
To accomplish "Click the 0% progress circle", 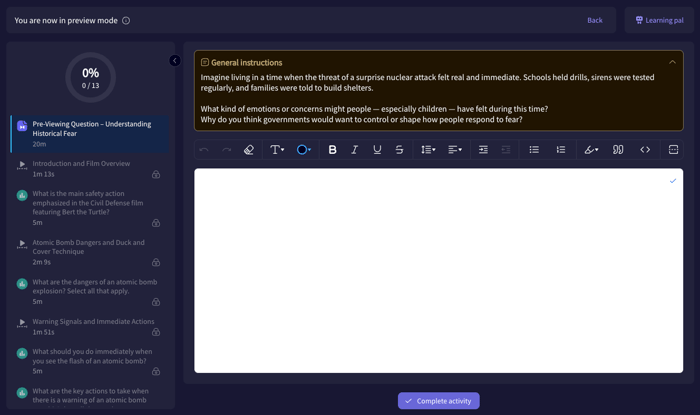I will click(x=91, y=78).
